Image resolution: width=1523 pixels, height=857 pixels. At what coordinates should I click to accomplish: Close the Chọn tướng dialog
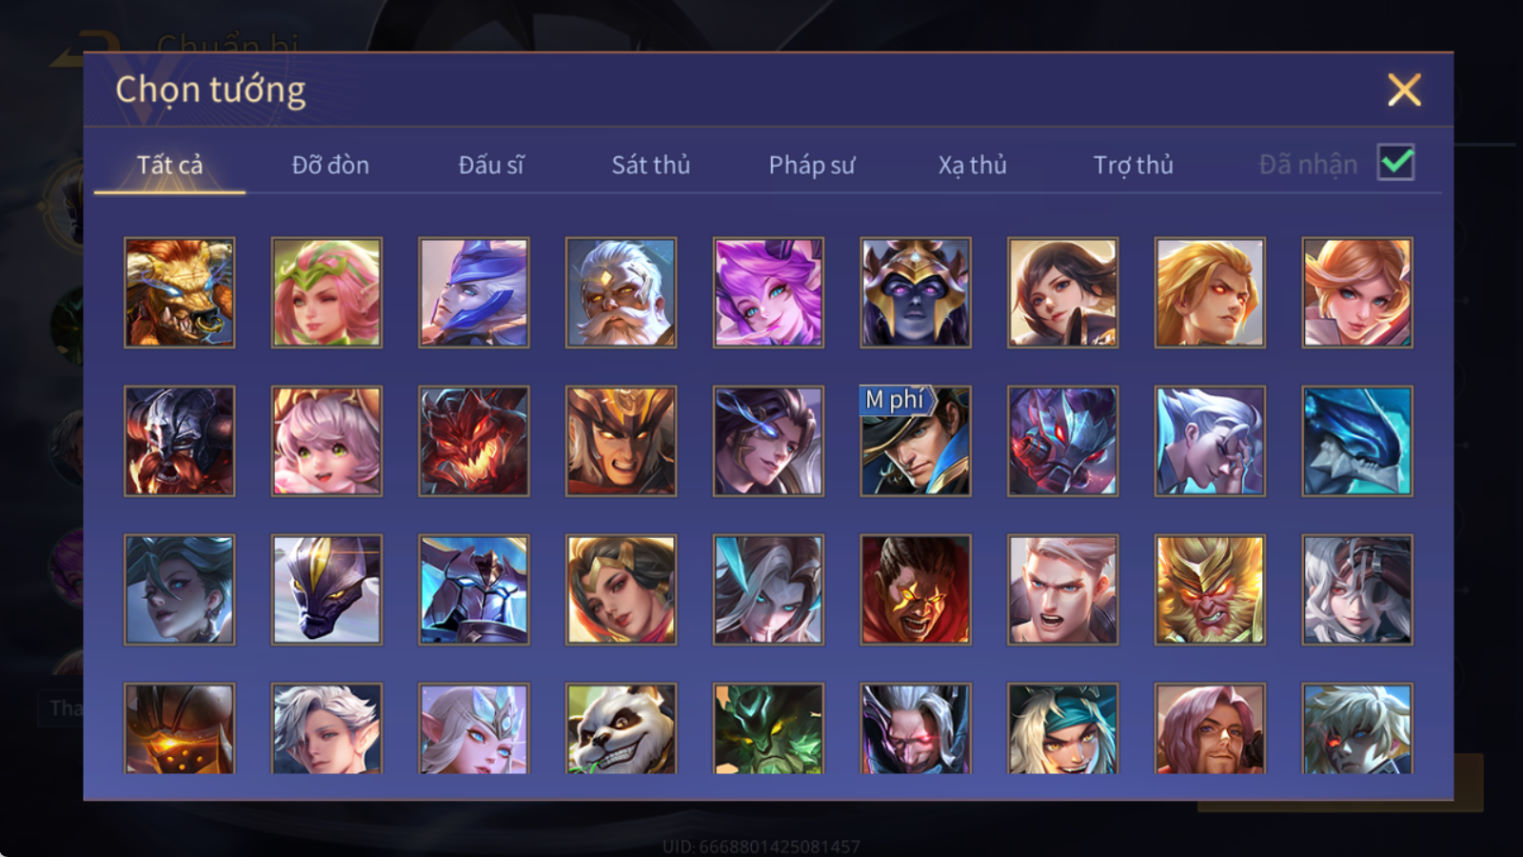pos(1404,90)
